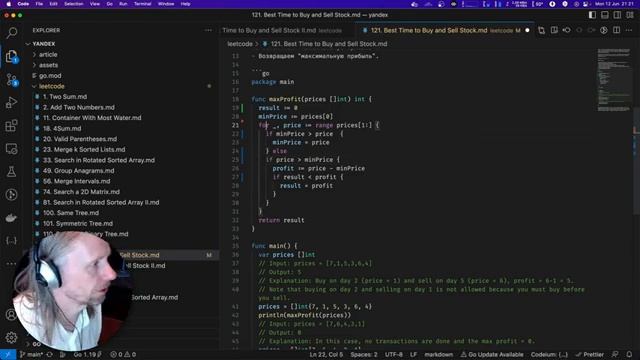Open the errors and warnings counter
Viewport: 640px width, 360px height.
(123, 354)
